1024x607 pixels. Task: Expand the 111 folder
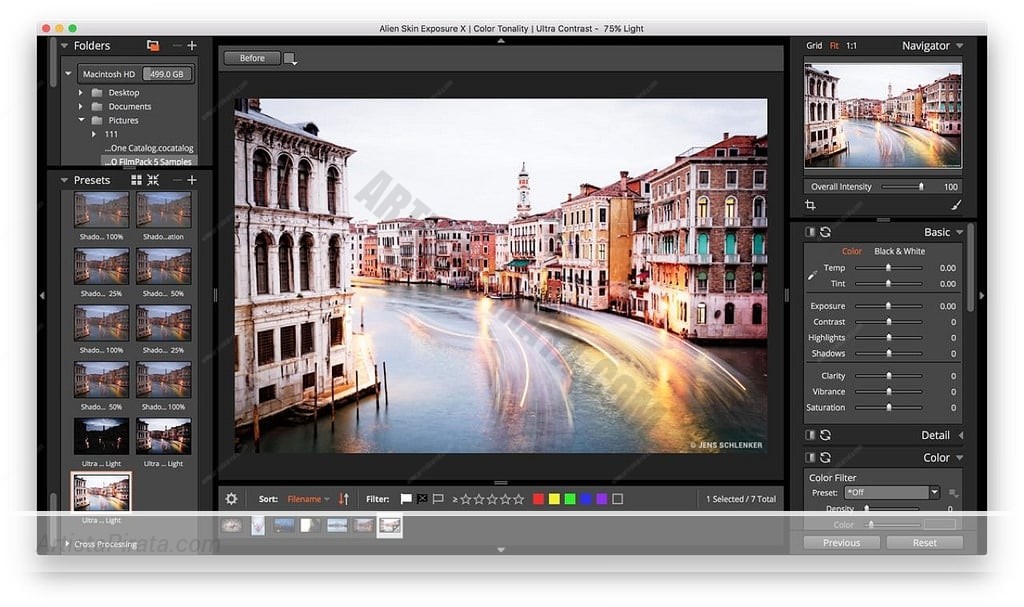pyautogui.click(x=93, y=134)
